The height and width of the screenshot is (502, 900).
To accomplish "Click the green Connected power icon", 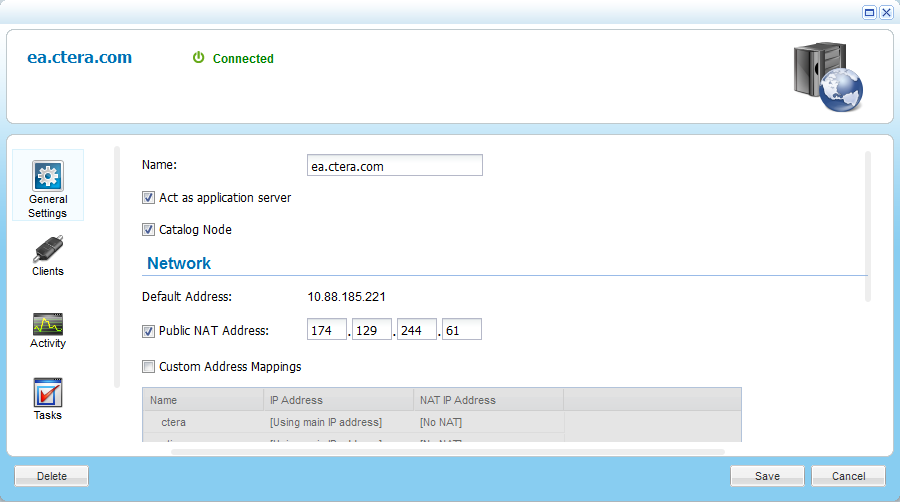I will point(199,57).
